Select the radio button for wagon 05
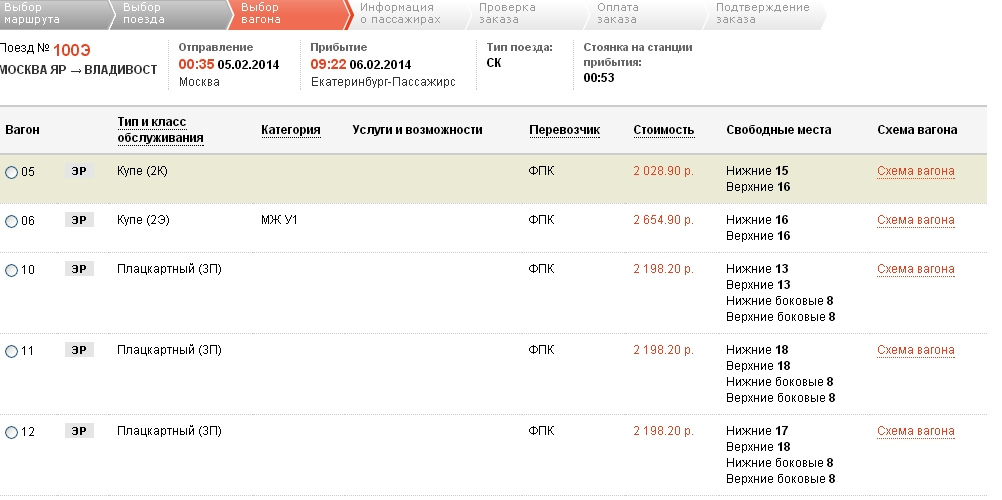 point(11,172)
